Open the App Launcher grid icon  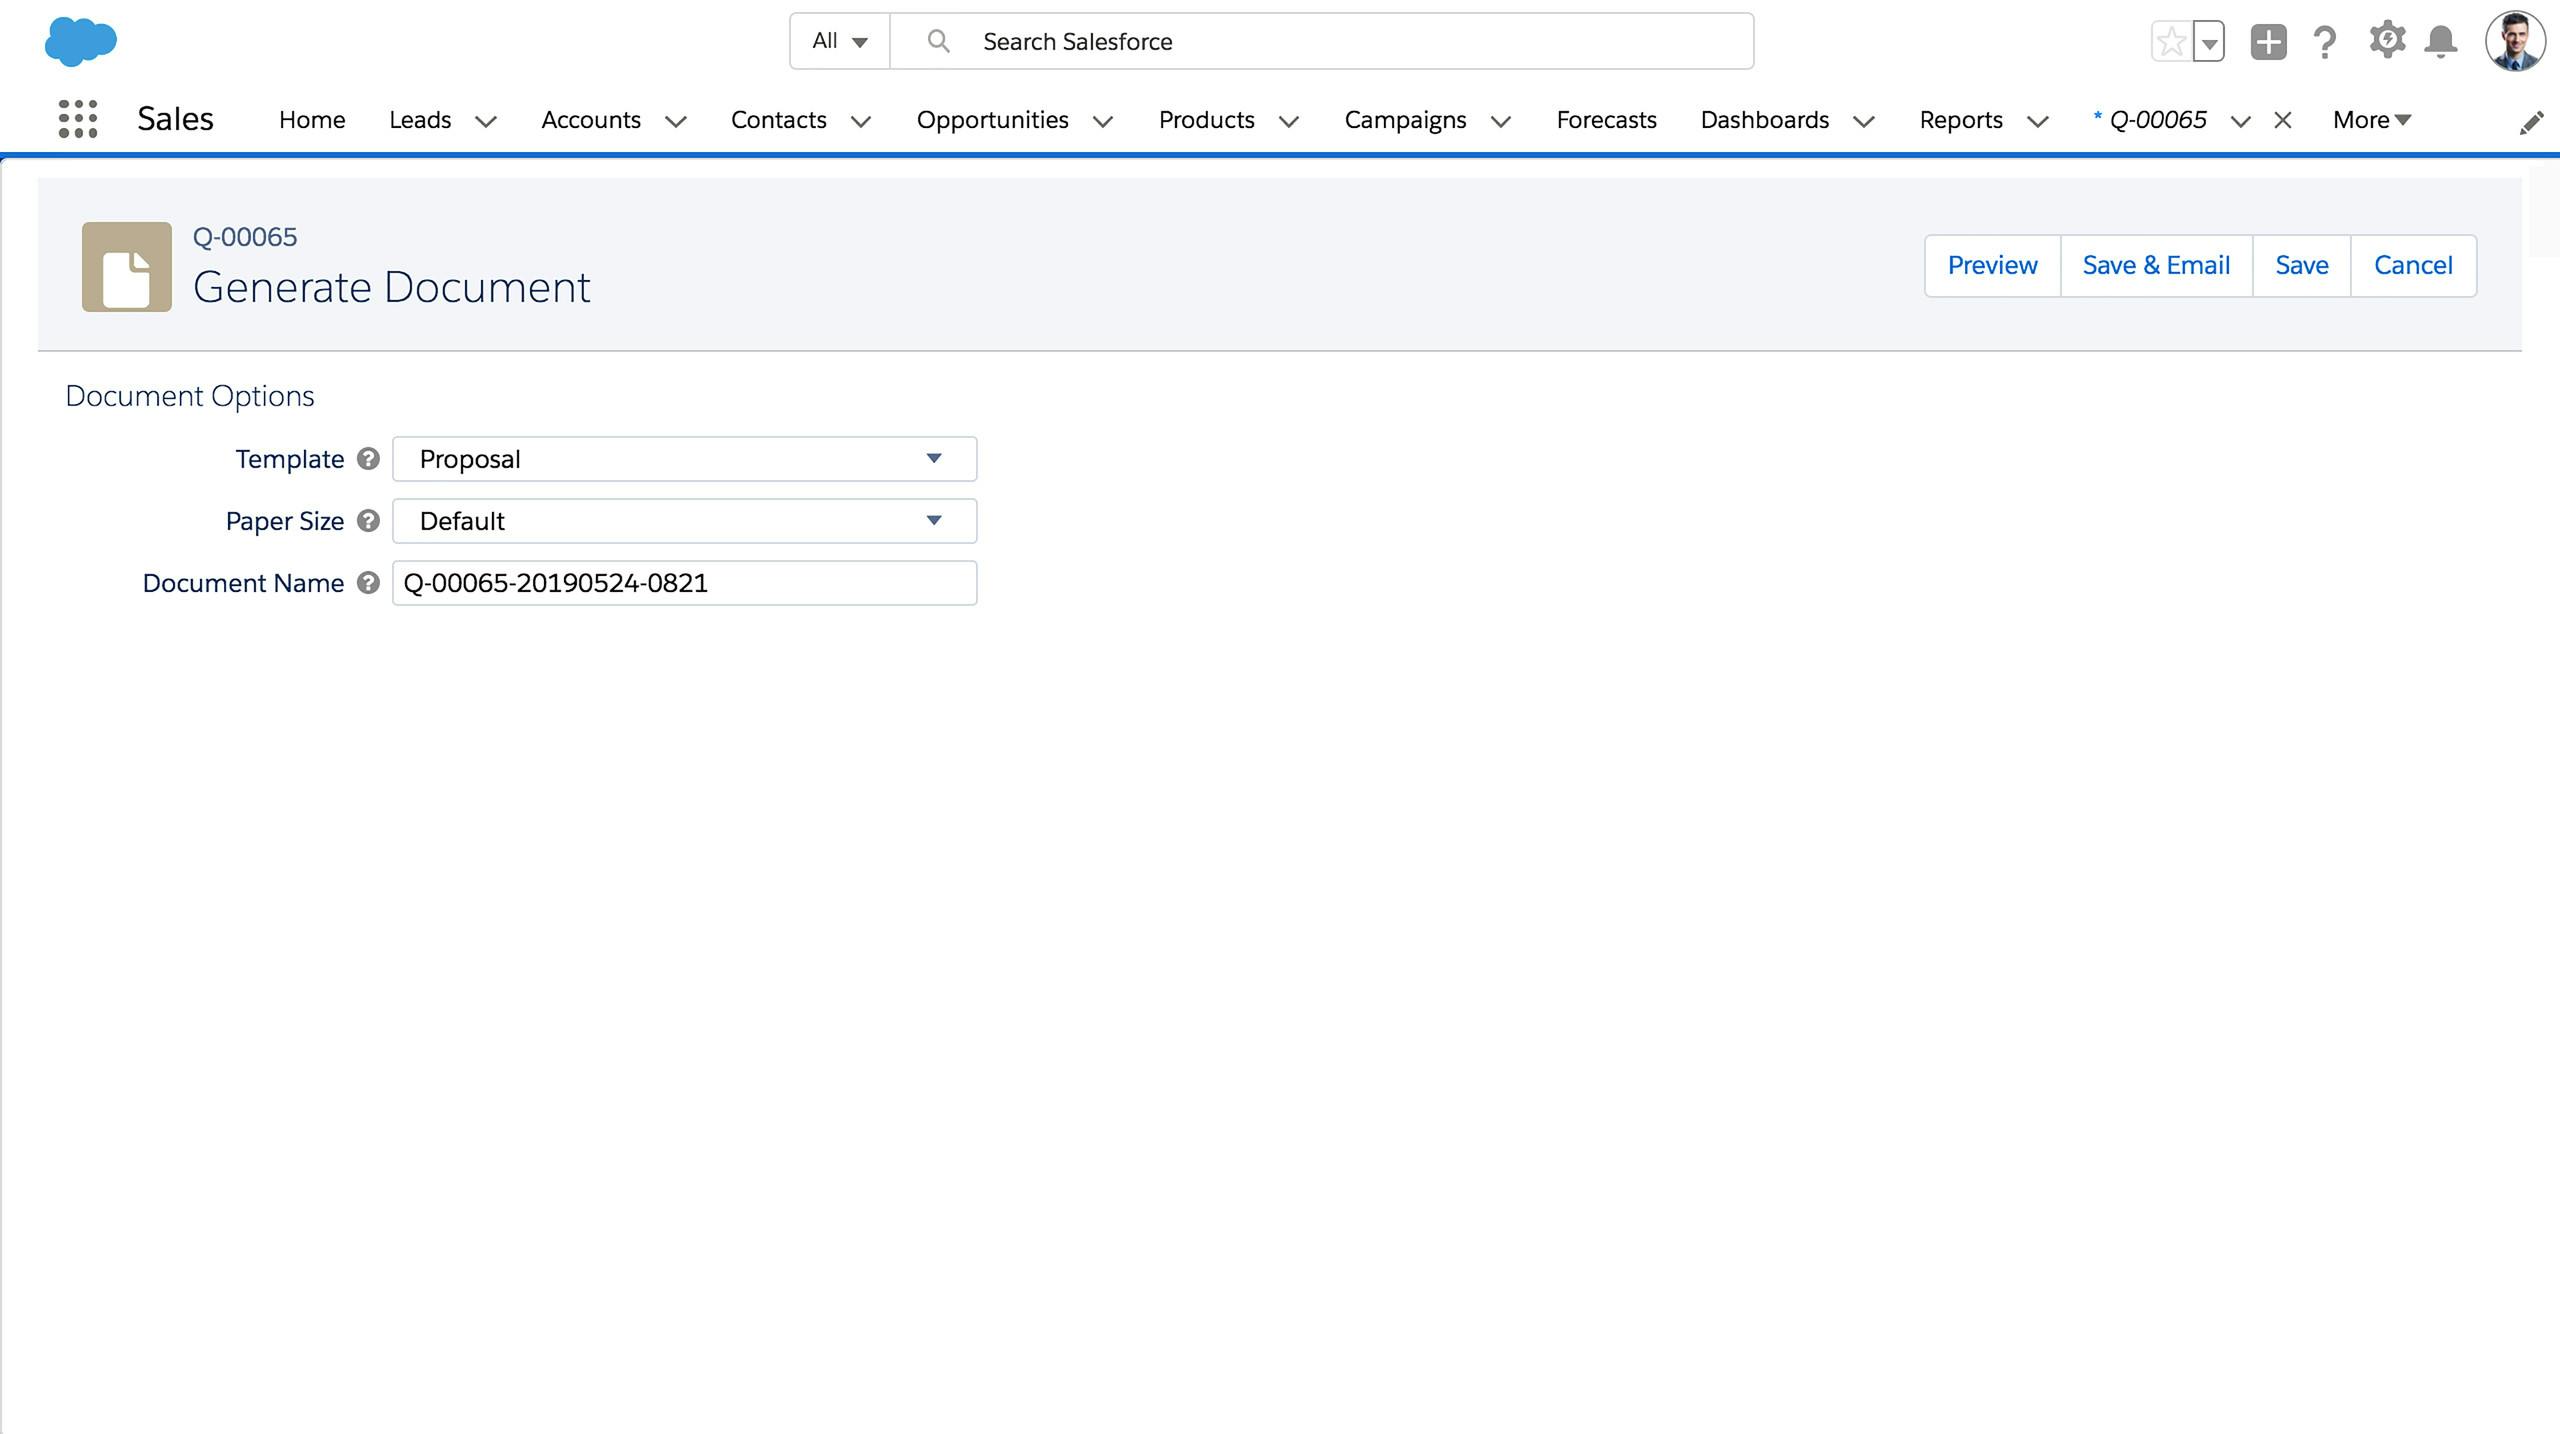pos(78,119)
